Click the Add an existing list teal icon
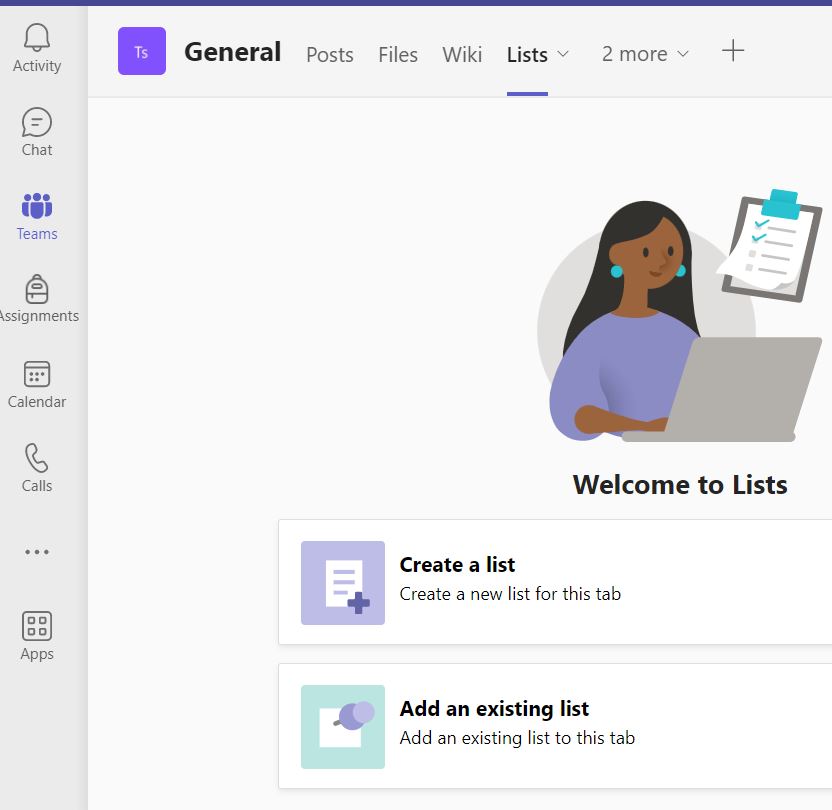 pyautogui.click(x=343, y=727)
